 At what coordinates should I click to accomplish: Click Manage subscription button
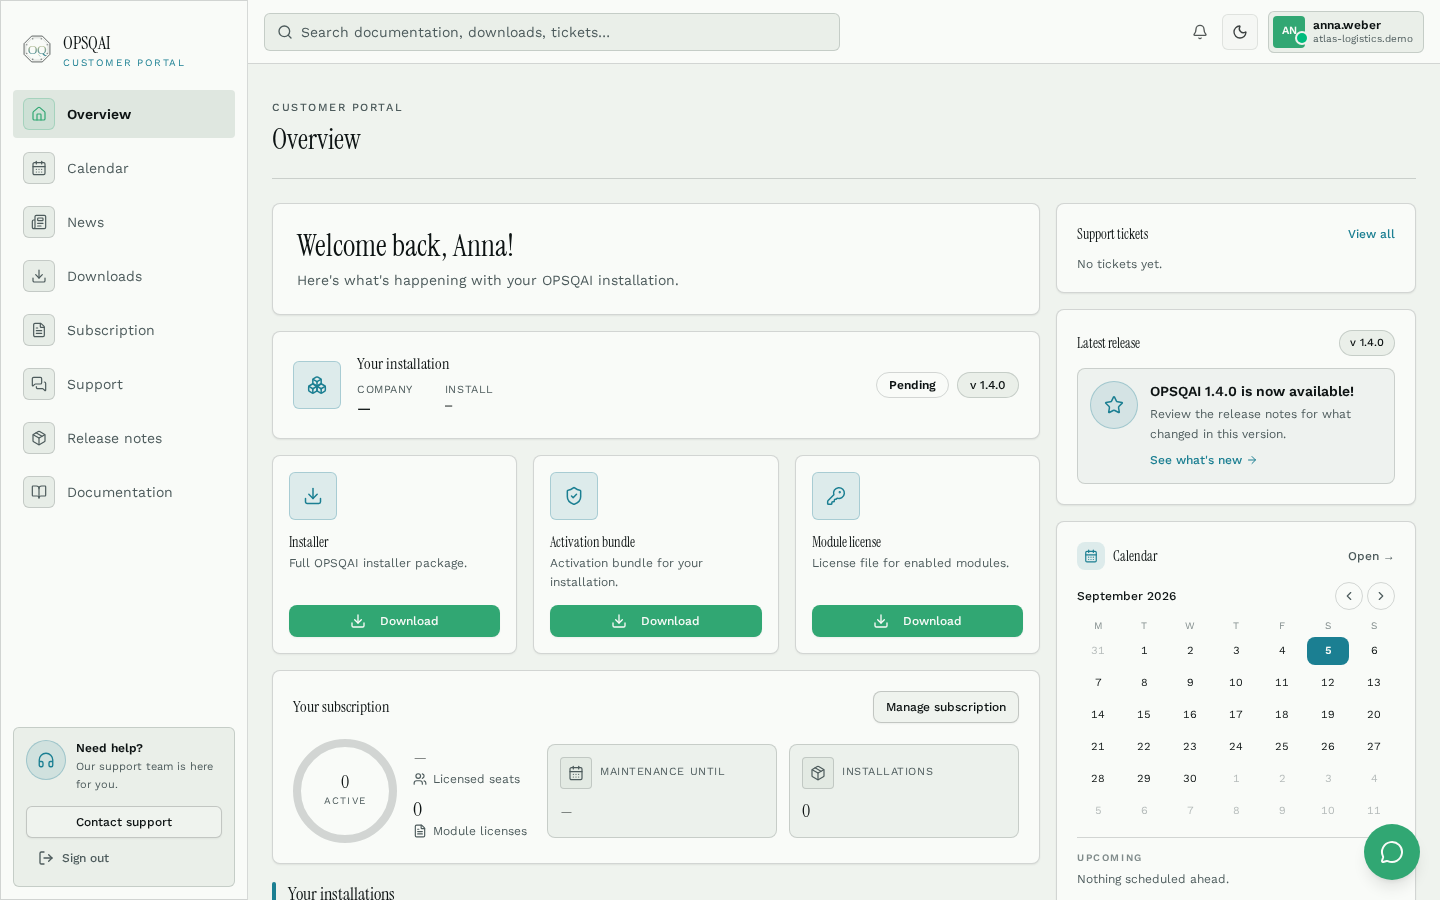point(946,707)
